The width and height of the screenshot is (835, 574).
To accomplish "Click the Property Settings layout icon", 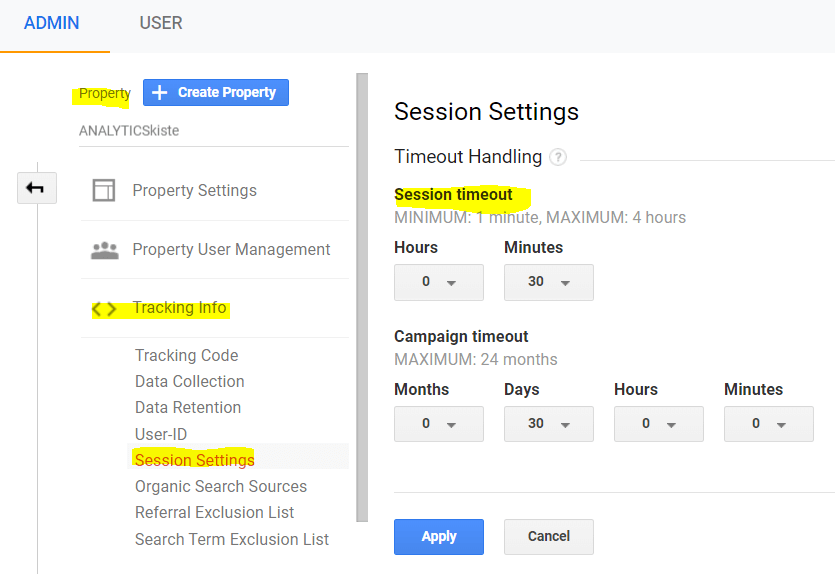I will [x=104, y=191].
